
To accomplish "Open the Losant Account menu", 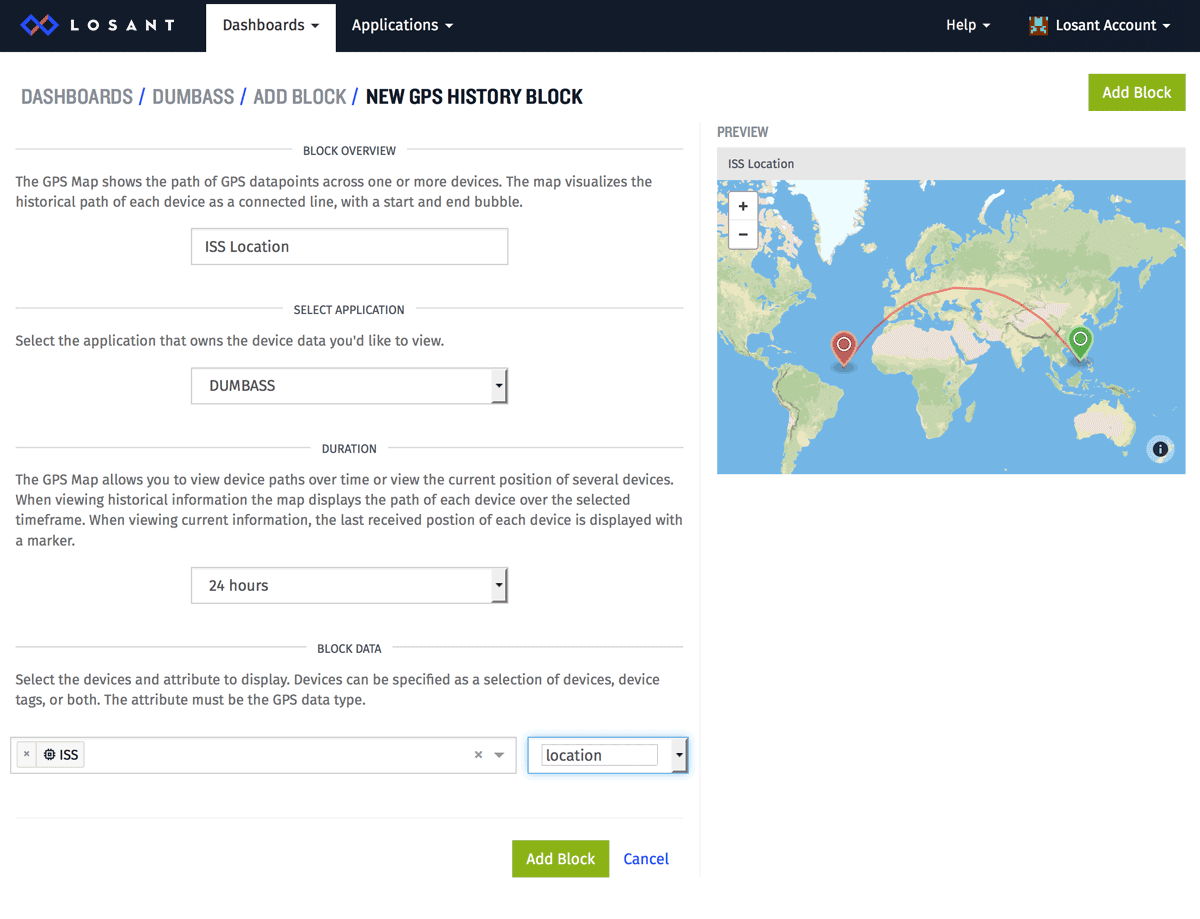I will click(x=1100, y=26).
